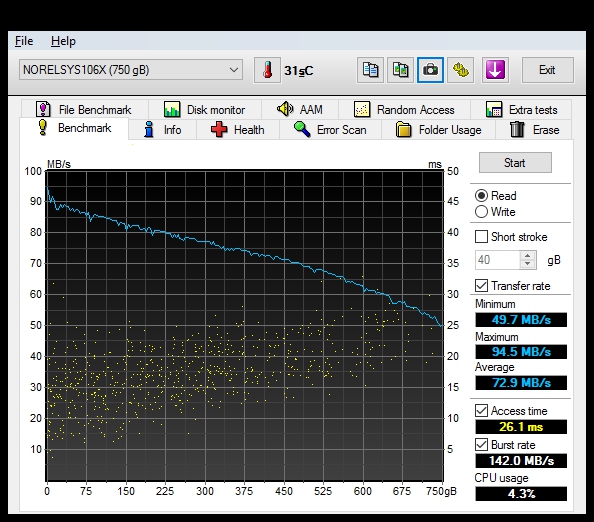This screenshot has width=594, height=522.
Task: Click the copy screenshot to clipboard icon
Action: coord(400,70)
